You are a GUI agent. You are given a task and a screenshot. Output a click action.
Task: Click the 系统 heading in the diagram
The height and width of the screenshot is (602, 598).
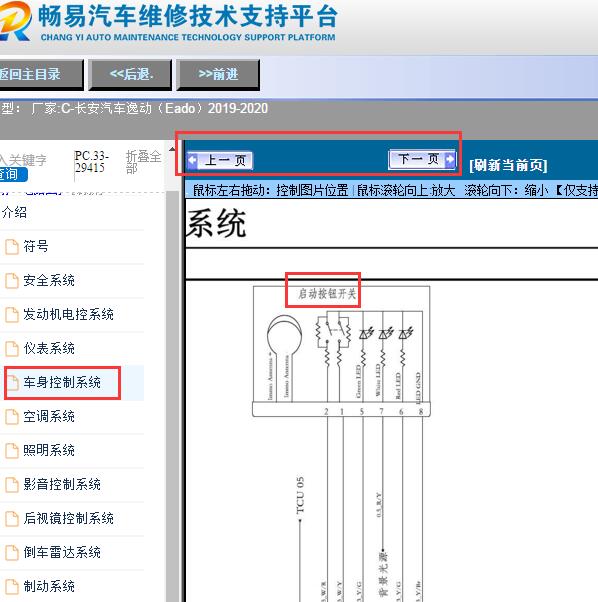tap(216, 224)
